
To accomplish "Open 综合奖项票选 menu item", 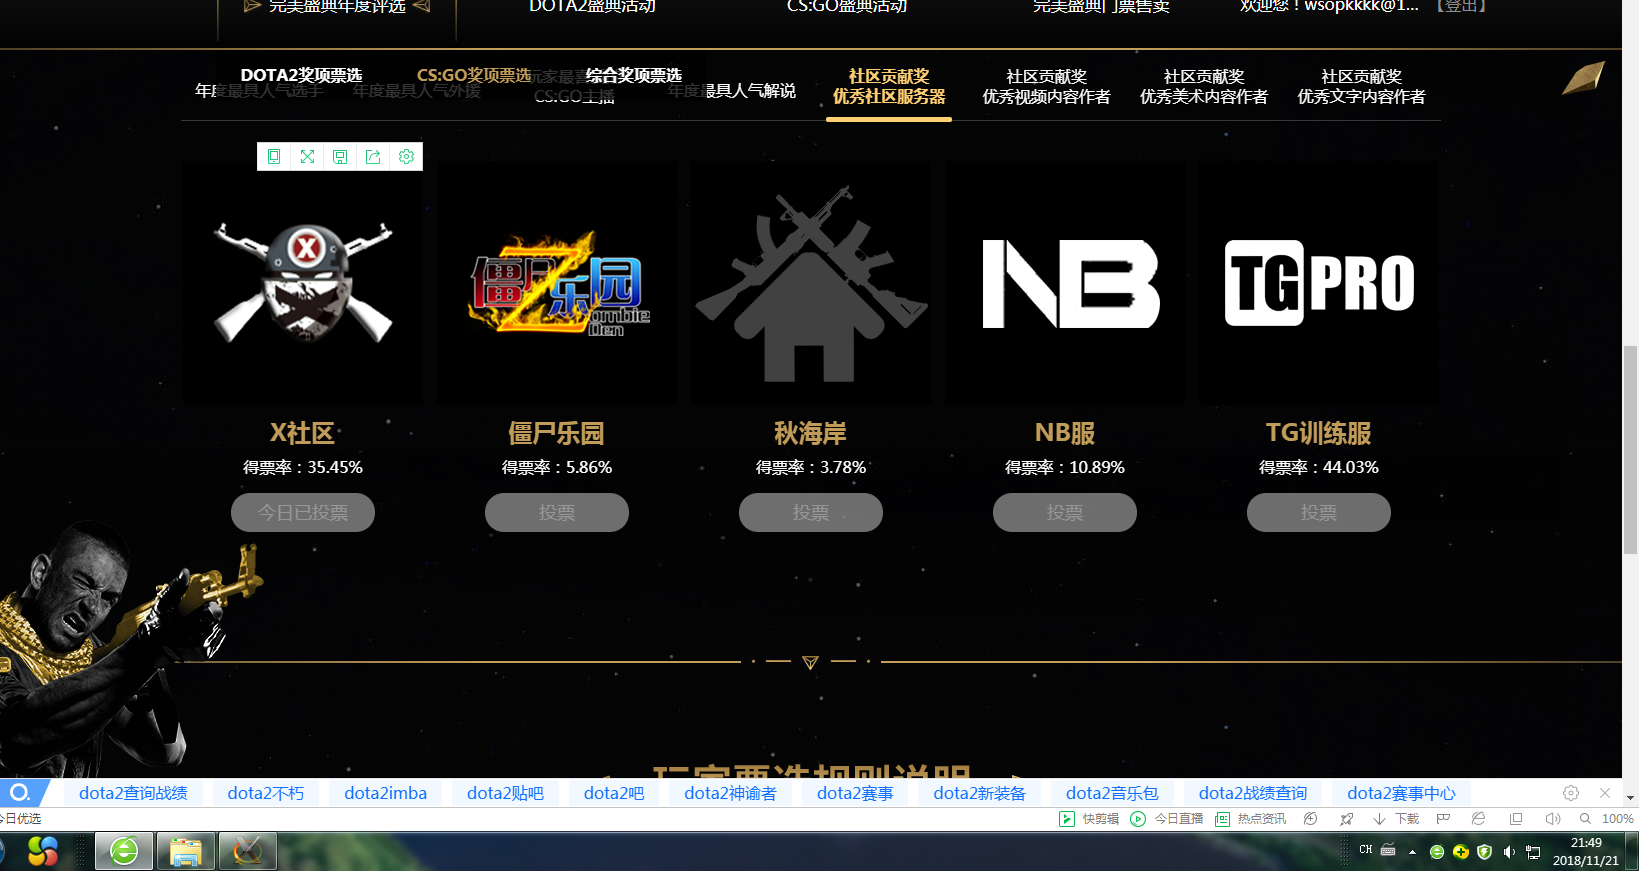I will [634, 75].
